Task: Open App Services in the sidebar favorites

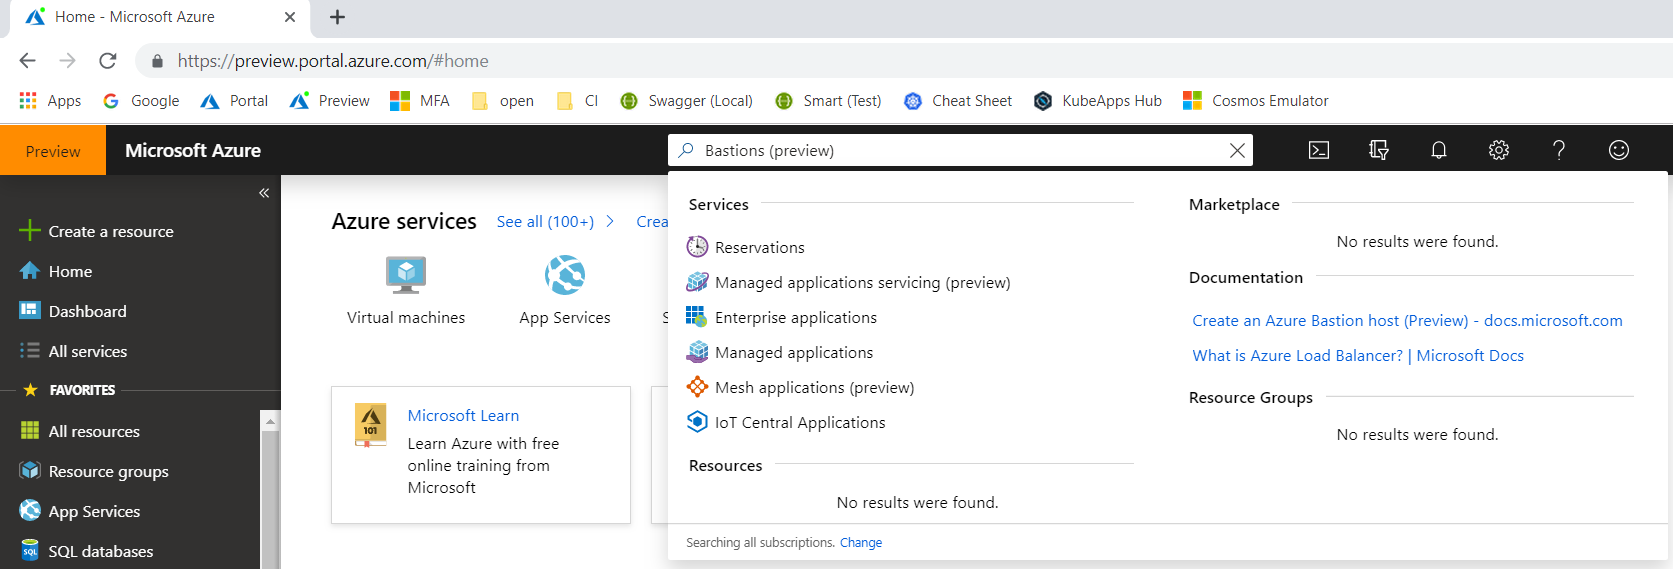Action: tap(80, 511)
